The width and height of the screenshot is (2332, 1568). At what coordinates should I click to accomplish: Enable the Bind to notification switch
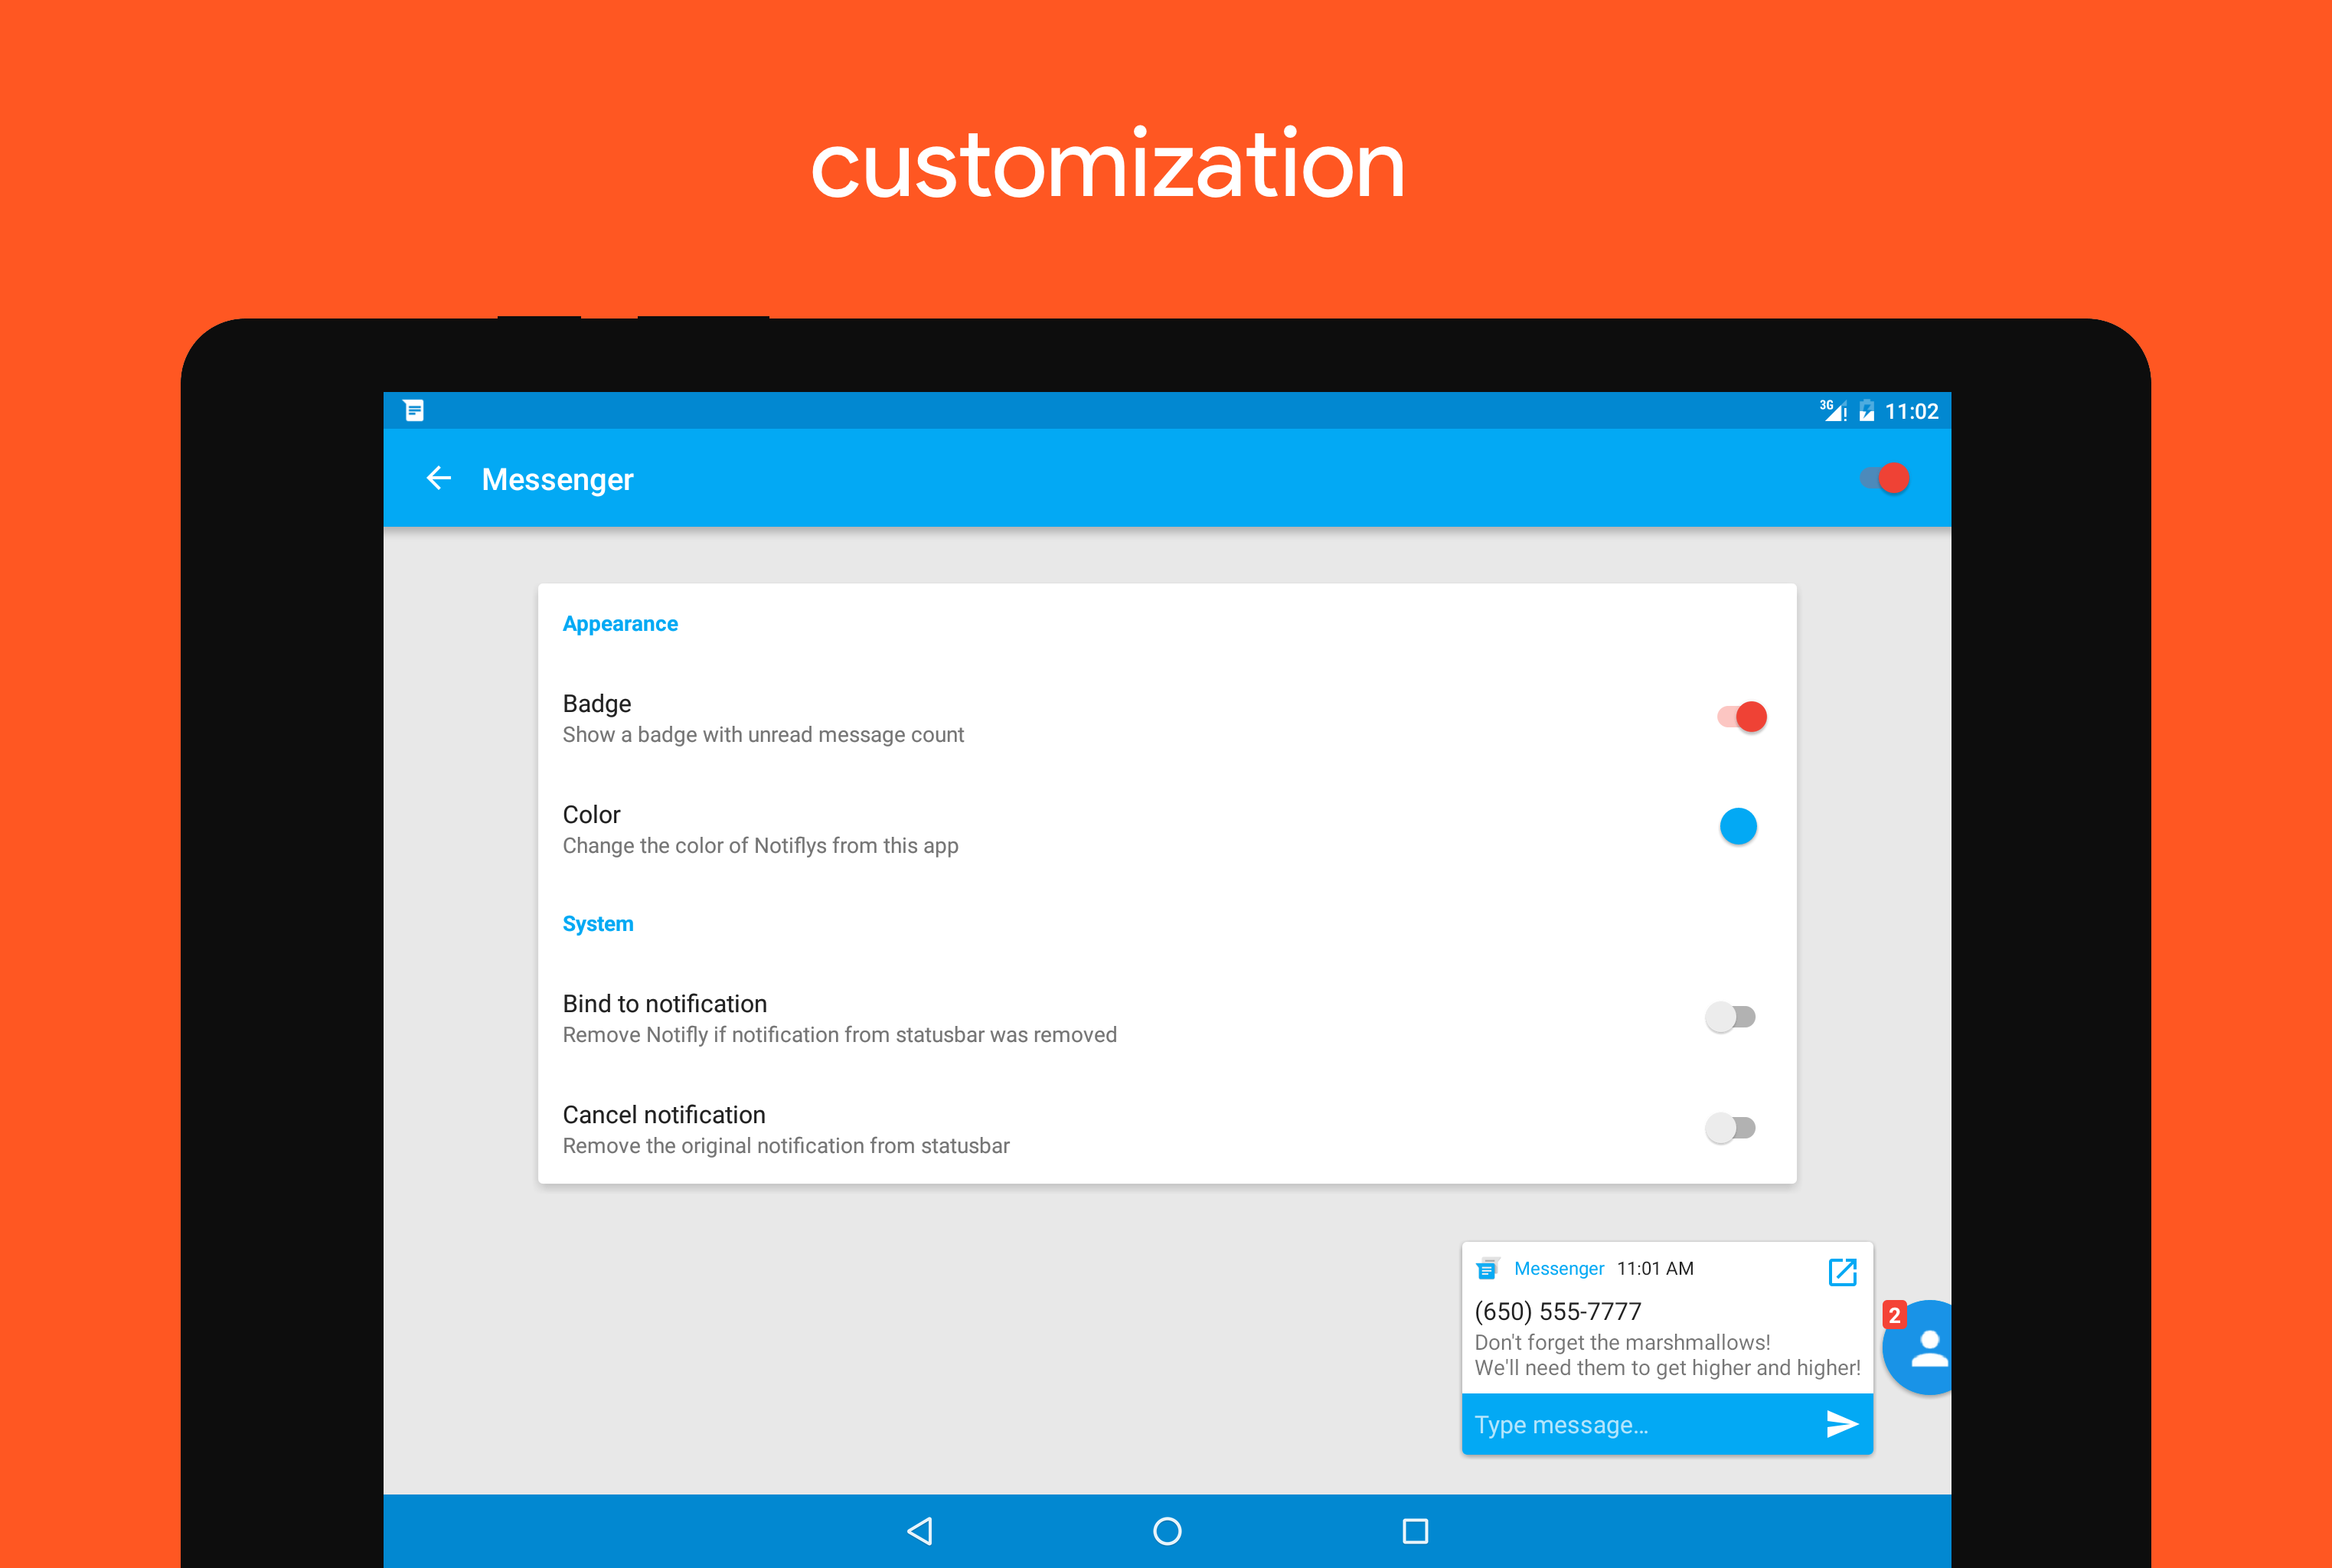[x=1731, y=1017]
